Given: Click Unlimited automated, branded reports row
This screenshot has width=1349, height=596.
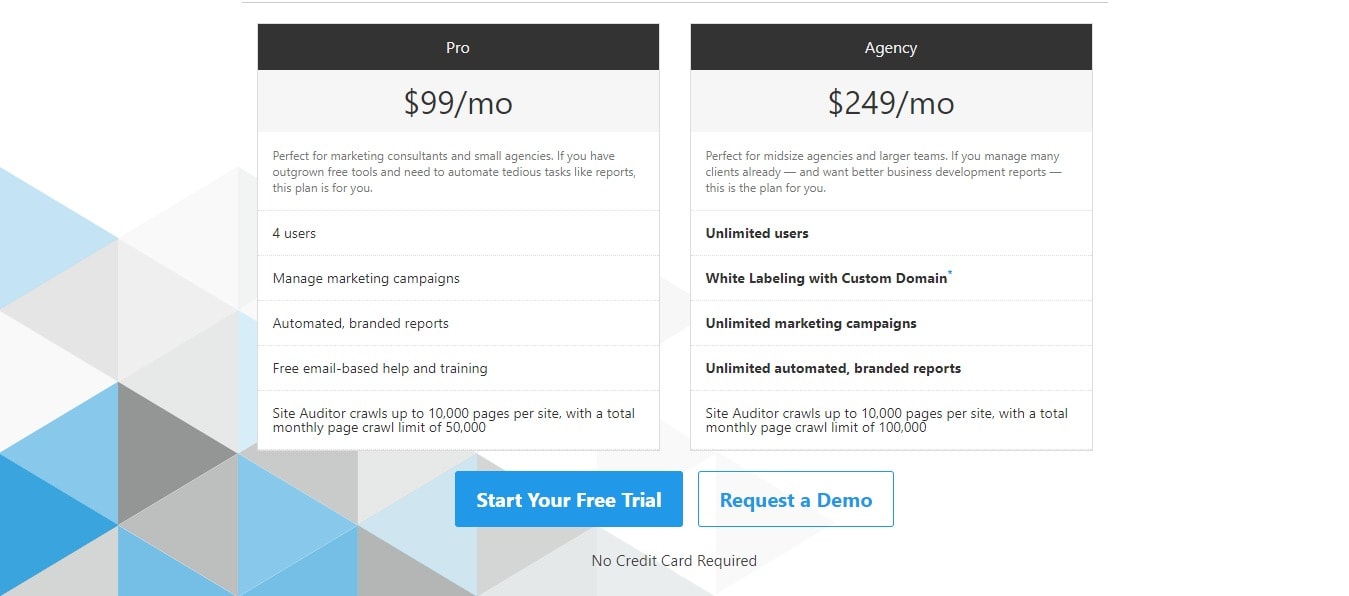Looking at the screenshot, I should (891, 368).
